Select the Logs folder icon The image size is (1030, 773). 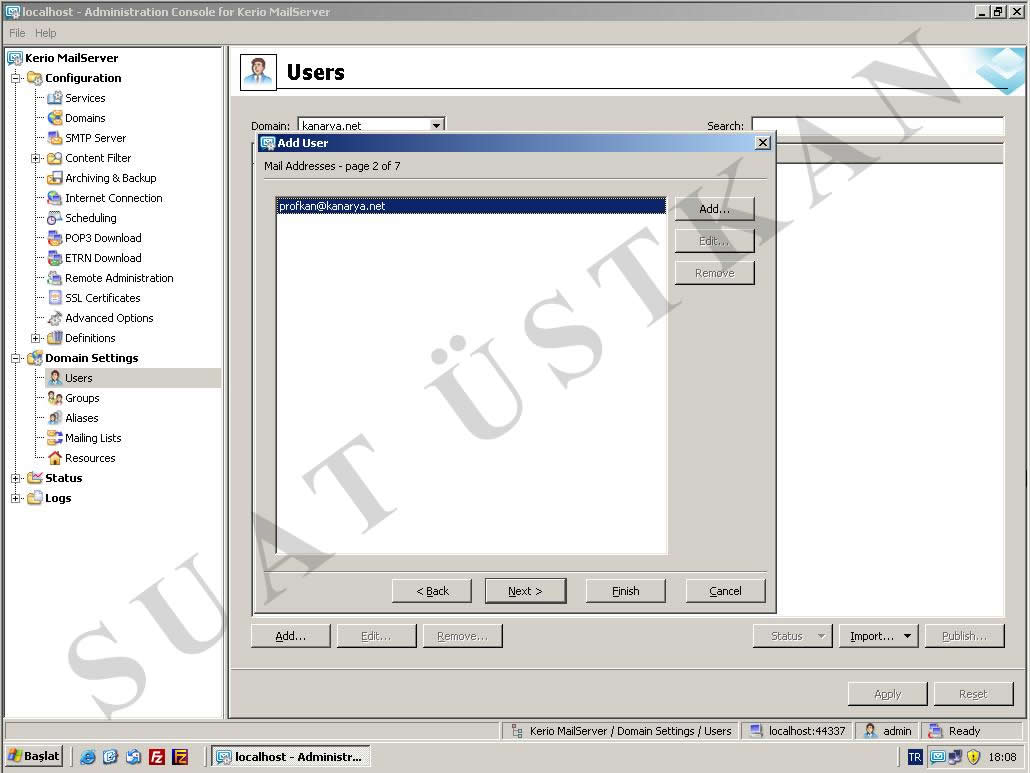pos(35,498)
